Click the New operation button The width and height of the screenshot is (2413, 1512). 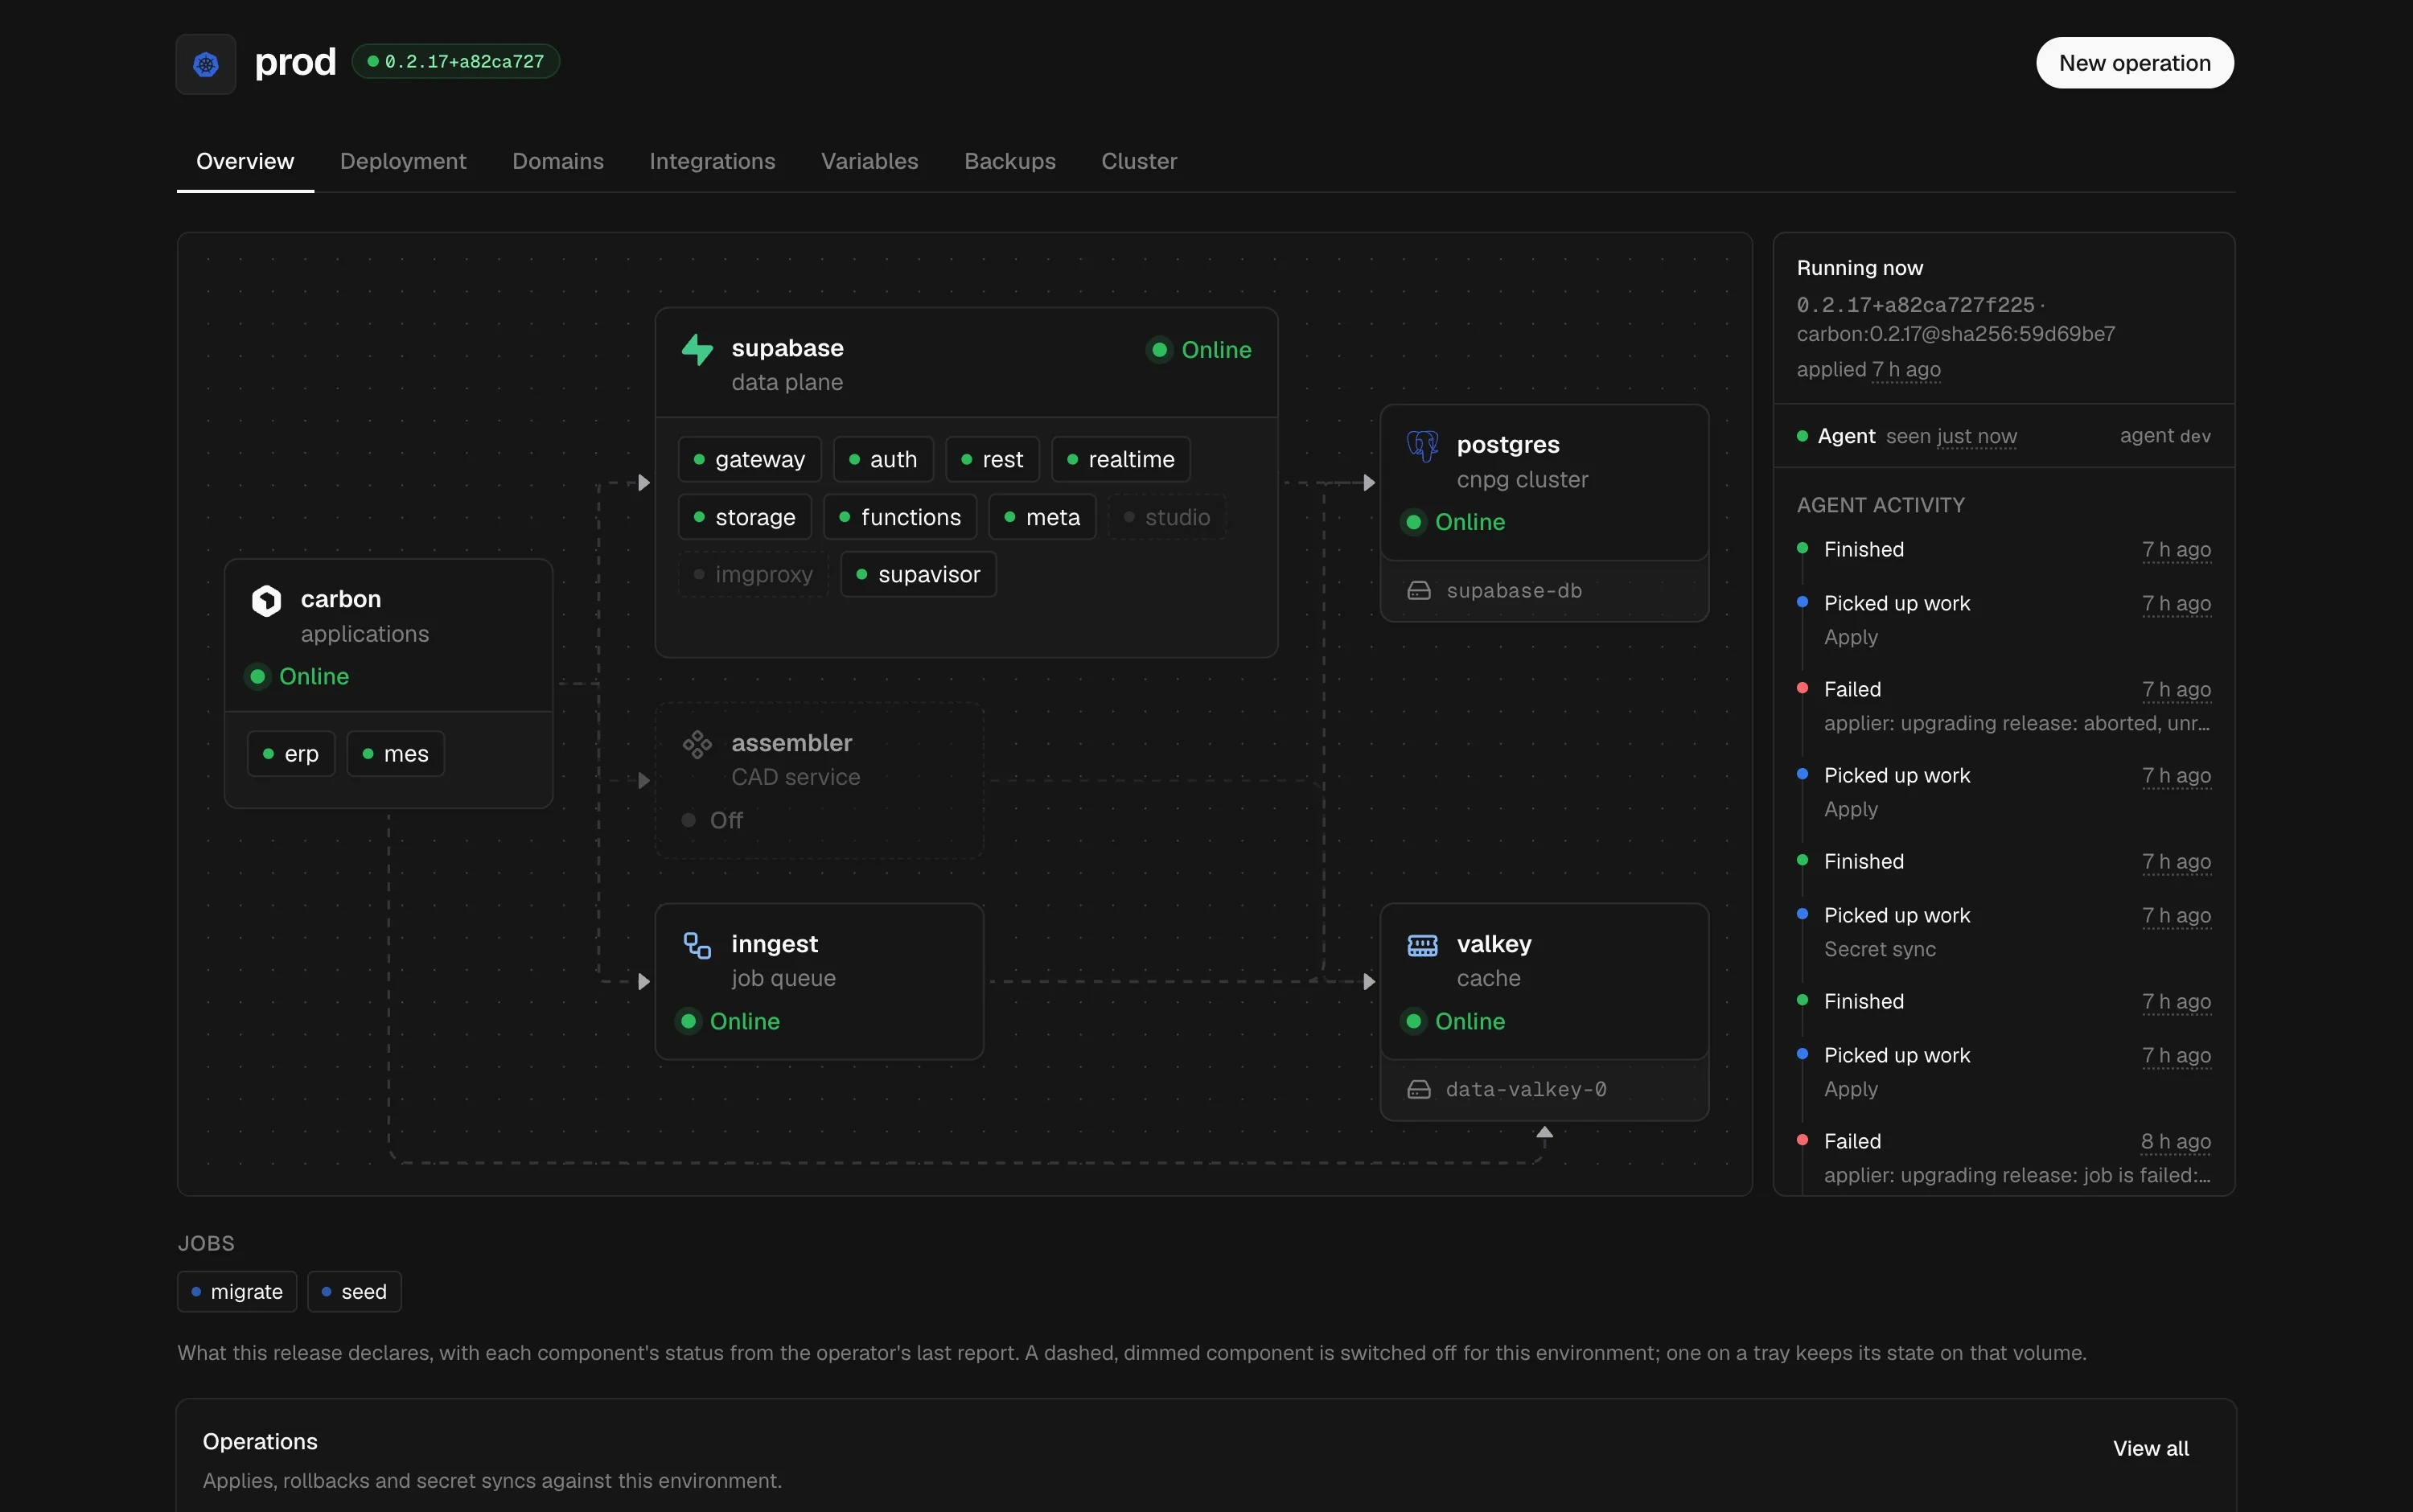tap(2134, 63)
